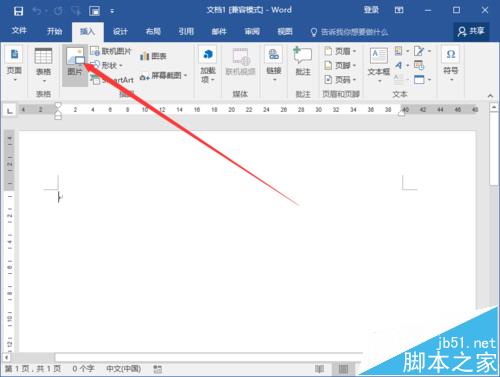Screen dimensions: 500x377
Task: Click 联机图片 online pictures
Action: point(111,51)
